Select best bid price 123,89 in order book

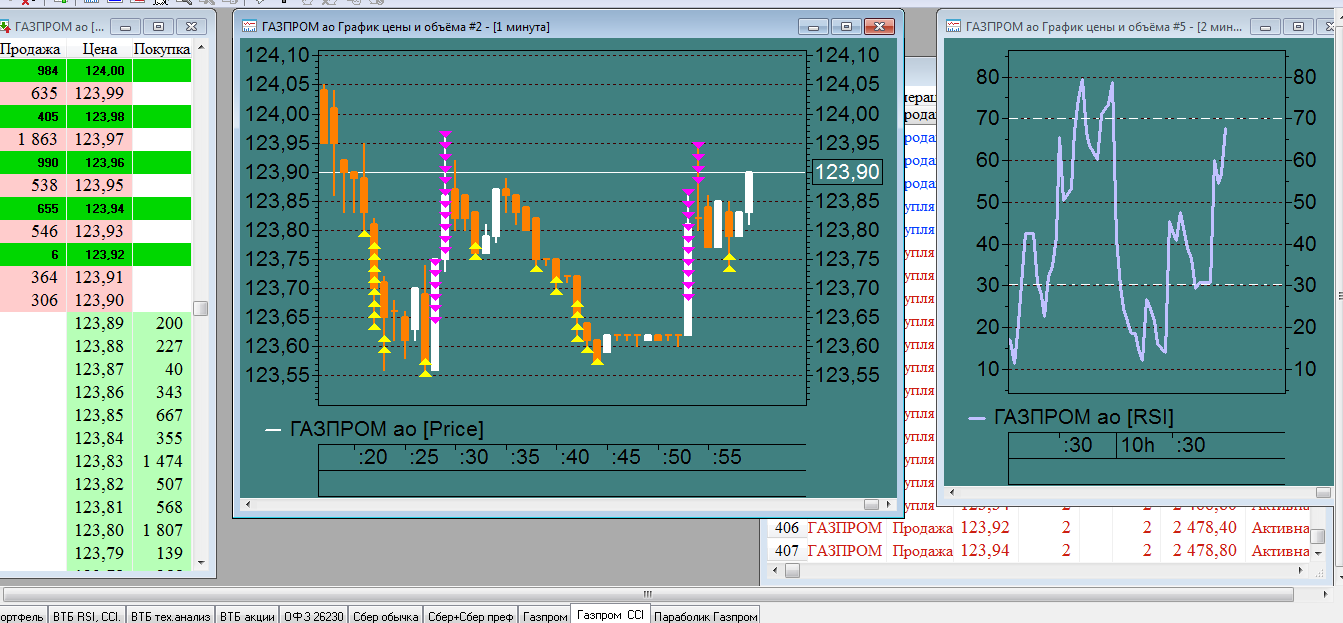point(99,324)
